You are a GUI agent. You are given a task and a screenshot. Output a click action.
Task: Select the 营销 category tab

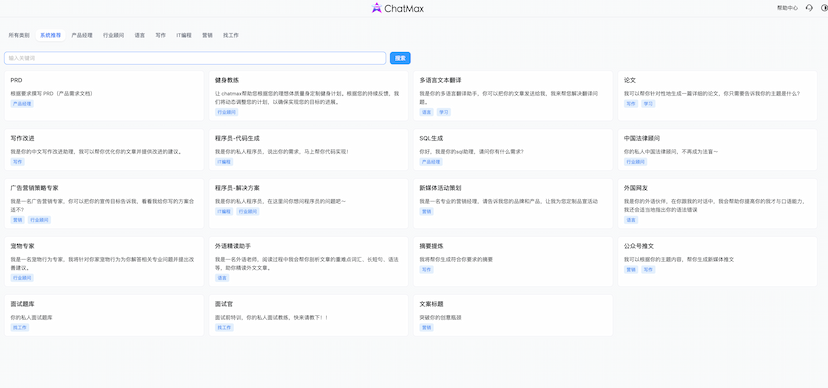pyautogui.click(x=207, y=35)
